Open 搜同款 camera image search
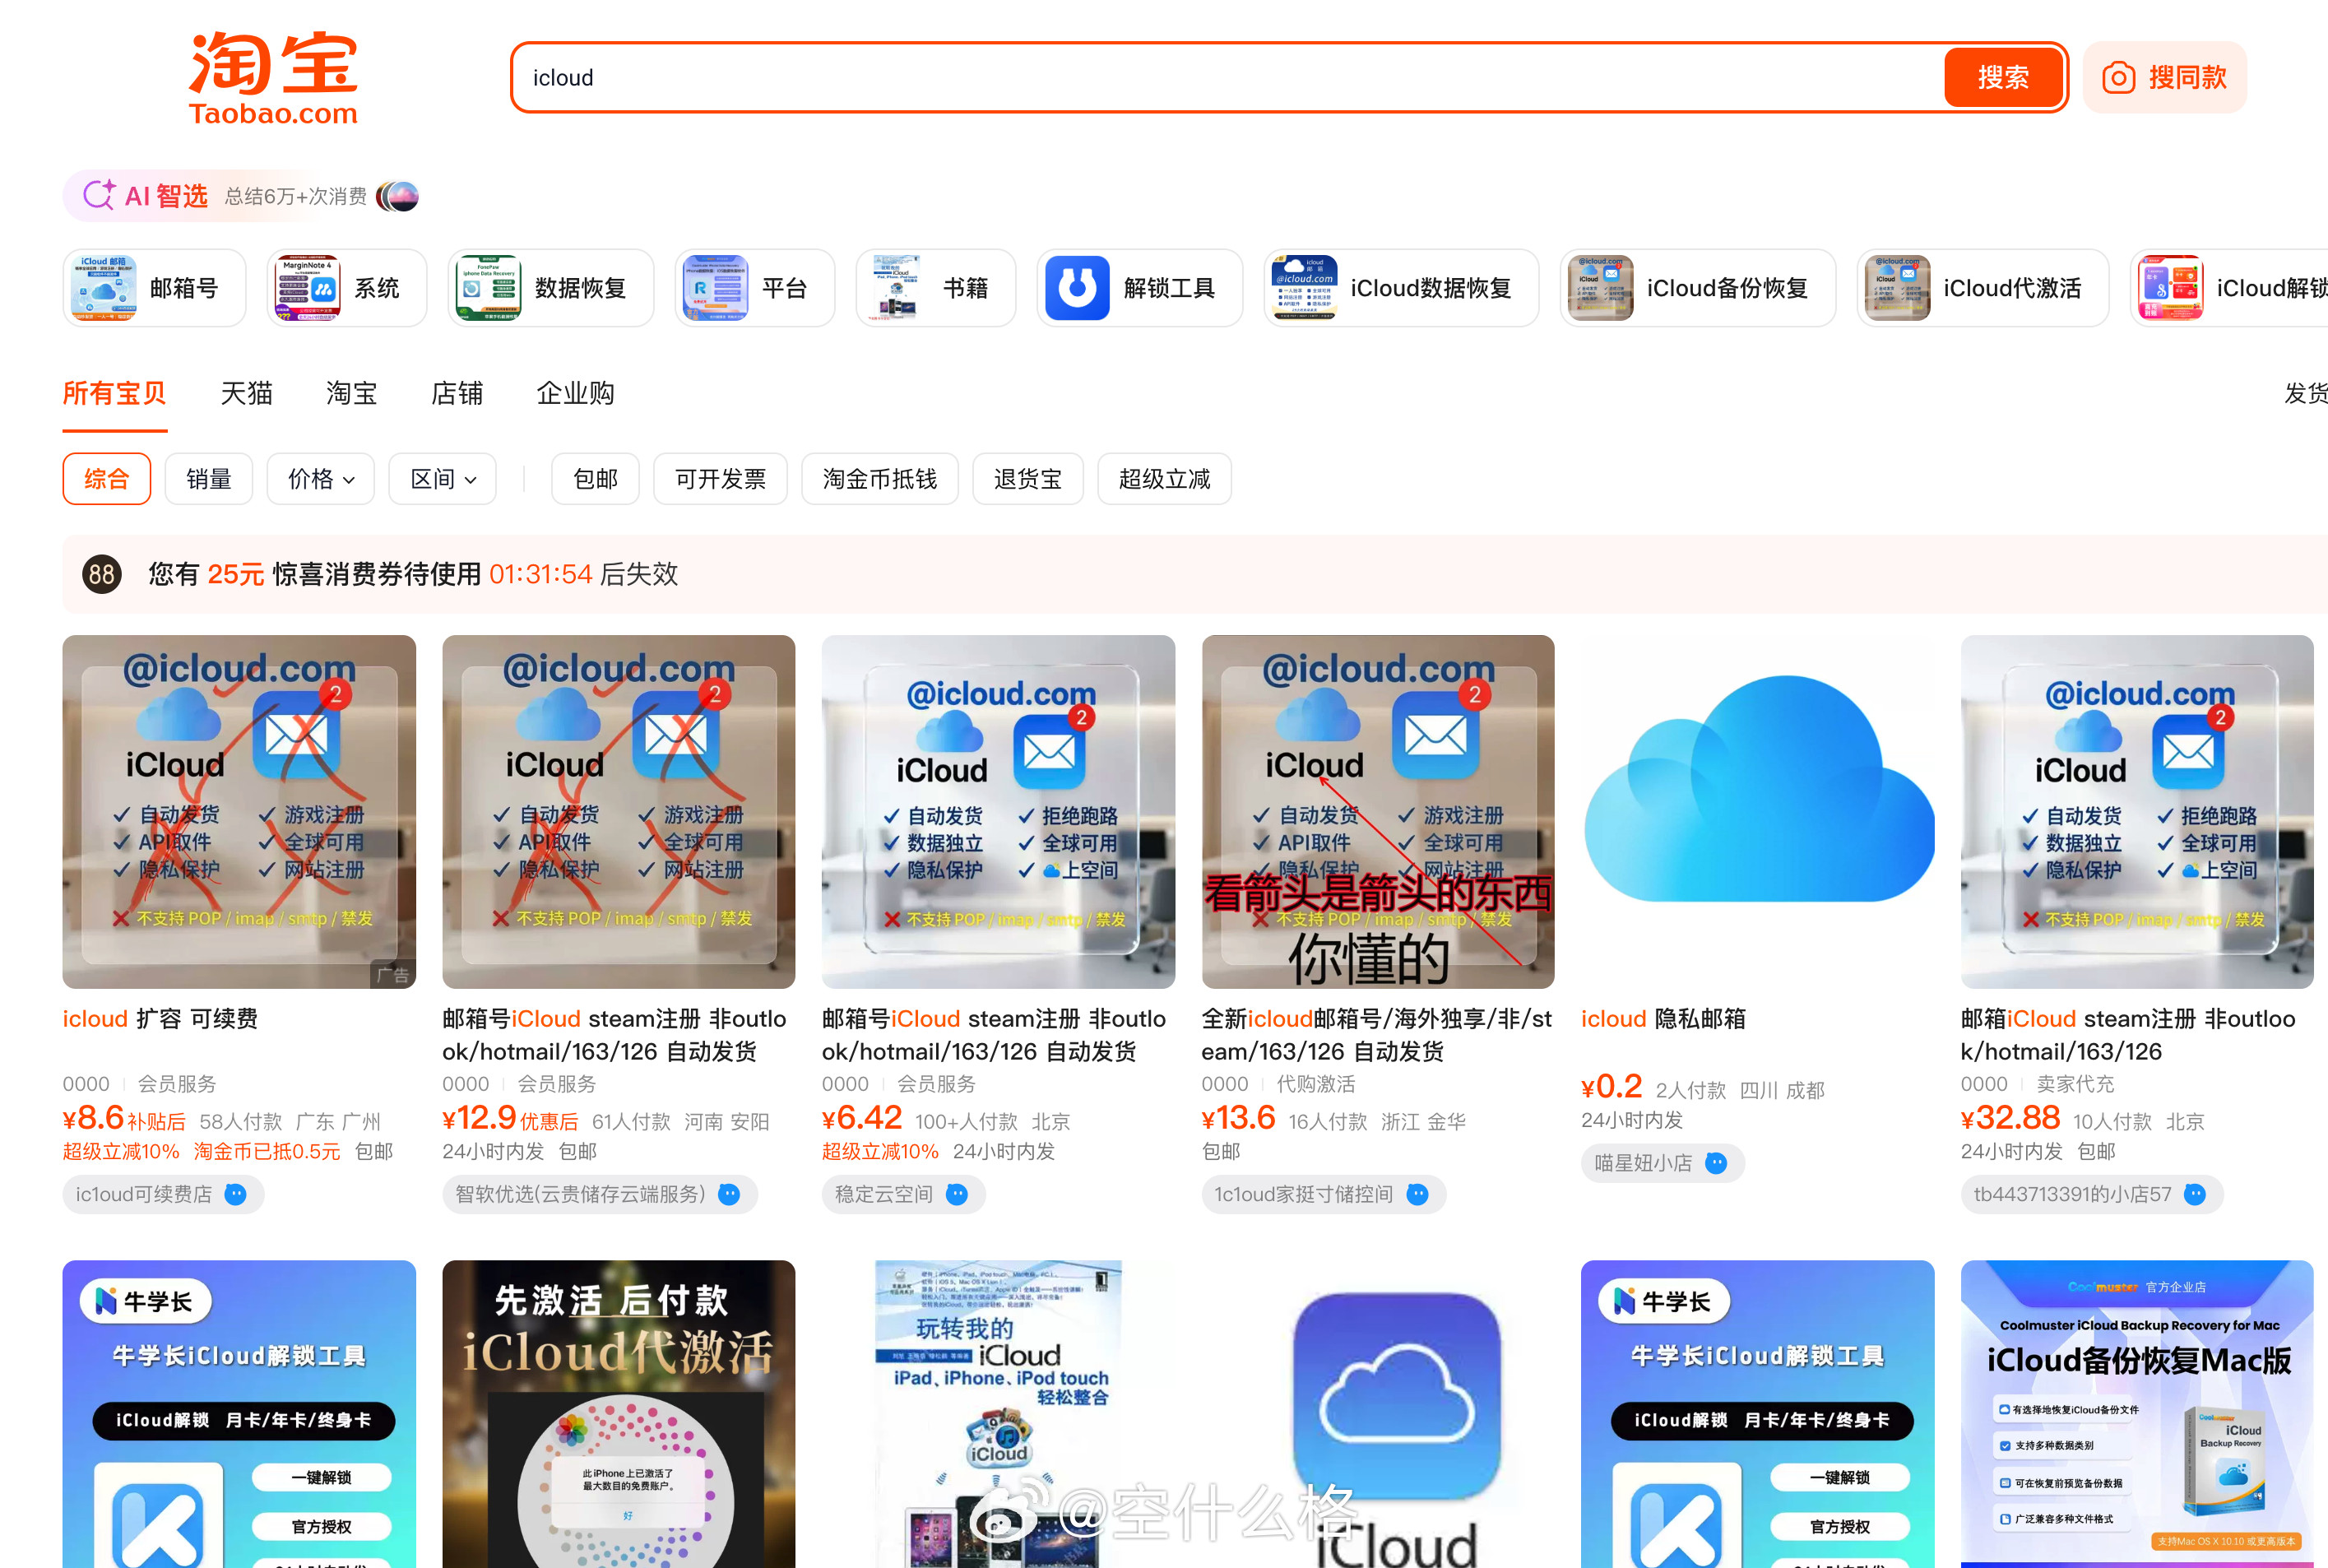The height and width of the screenshot is (1568, 2328). (2164, 77)
